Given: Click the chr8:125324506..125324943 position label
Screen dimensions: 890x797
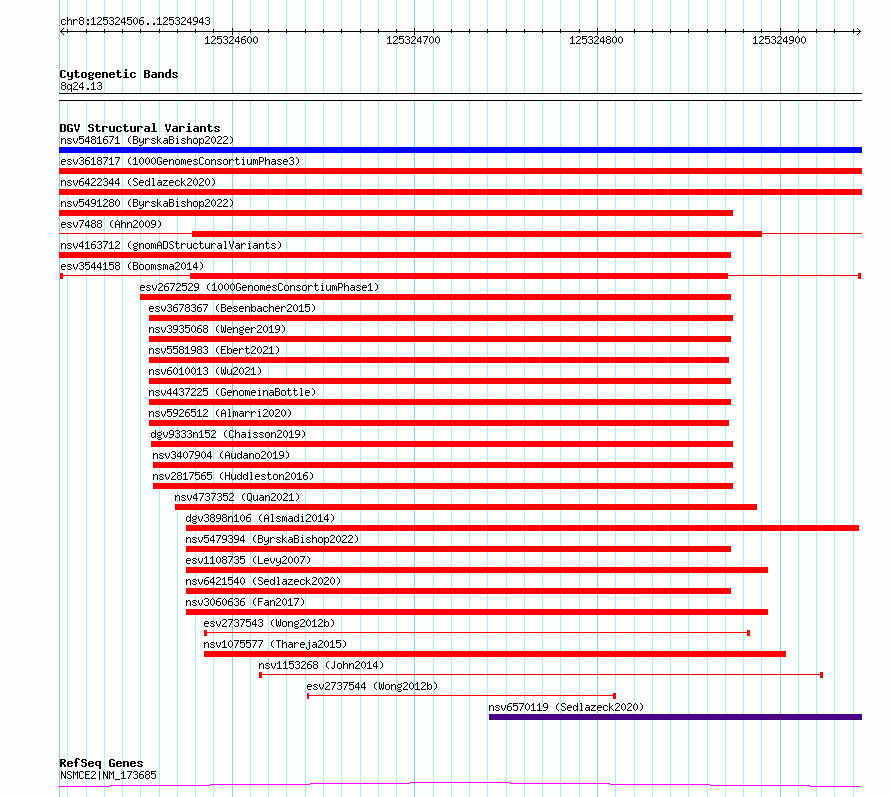Looking at the screenshot, I should [135, 21].
